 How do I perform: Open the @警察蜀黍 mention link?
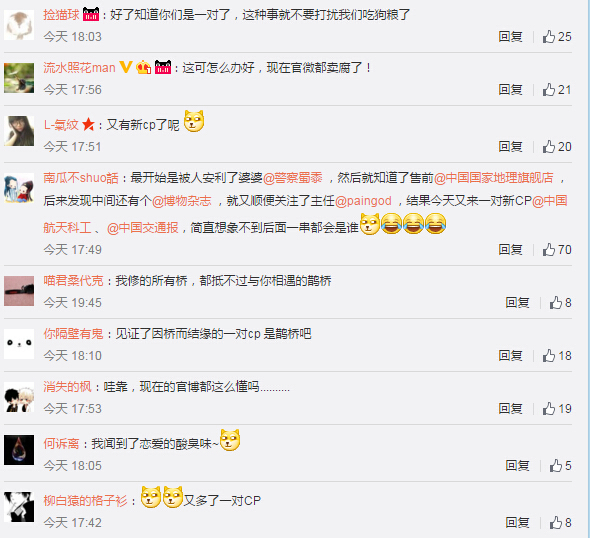click(x=293, y=178)
